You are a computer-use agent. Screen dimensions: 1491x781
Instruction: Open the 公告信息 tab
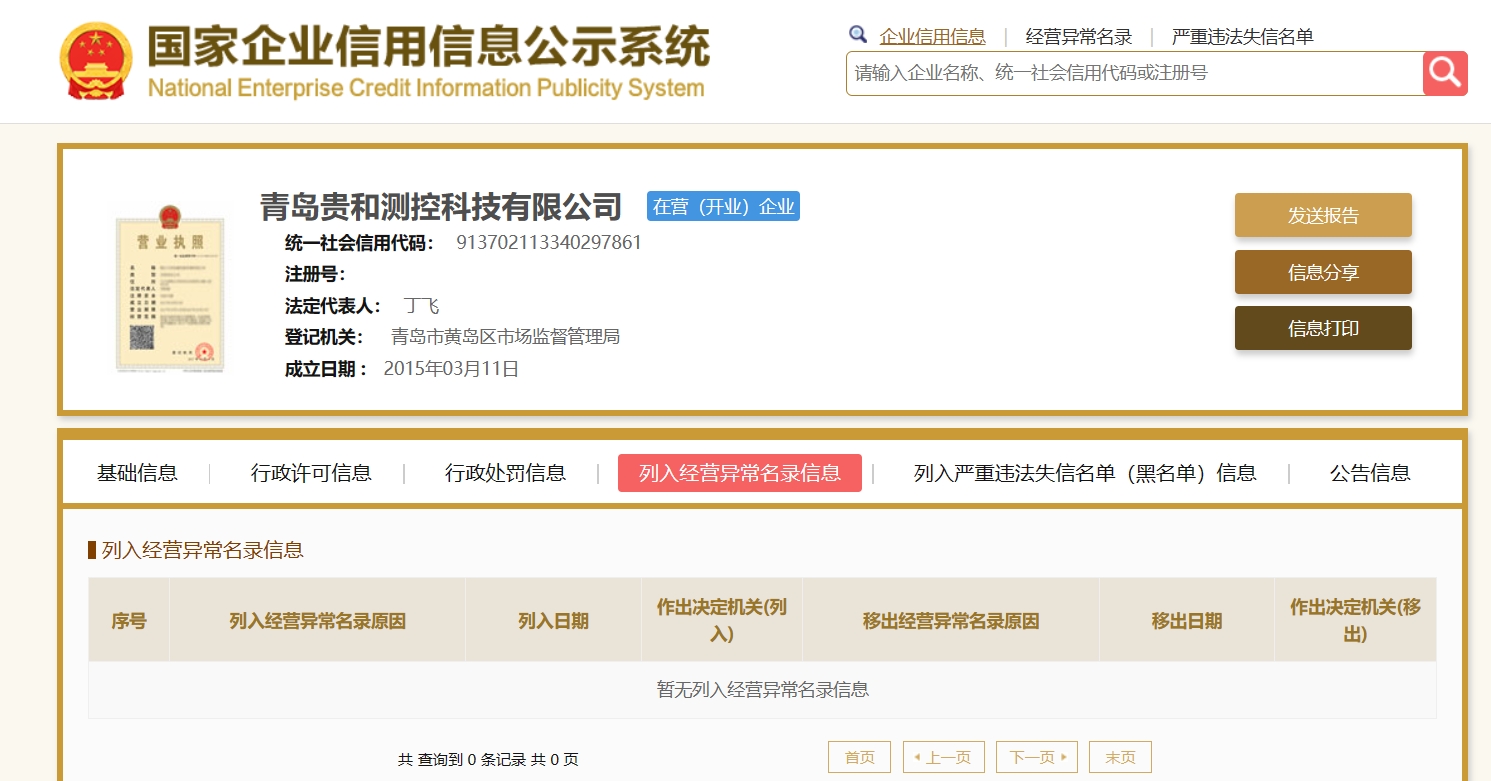pos(1370,473)
